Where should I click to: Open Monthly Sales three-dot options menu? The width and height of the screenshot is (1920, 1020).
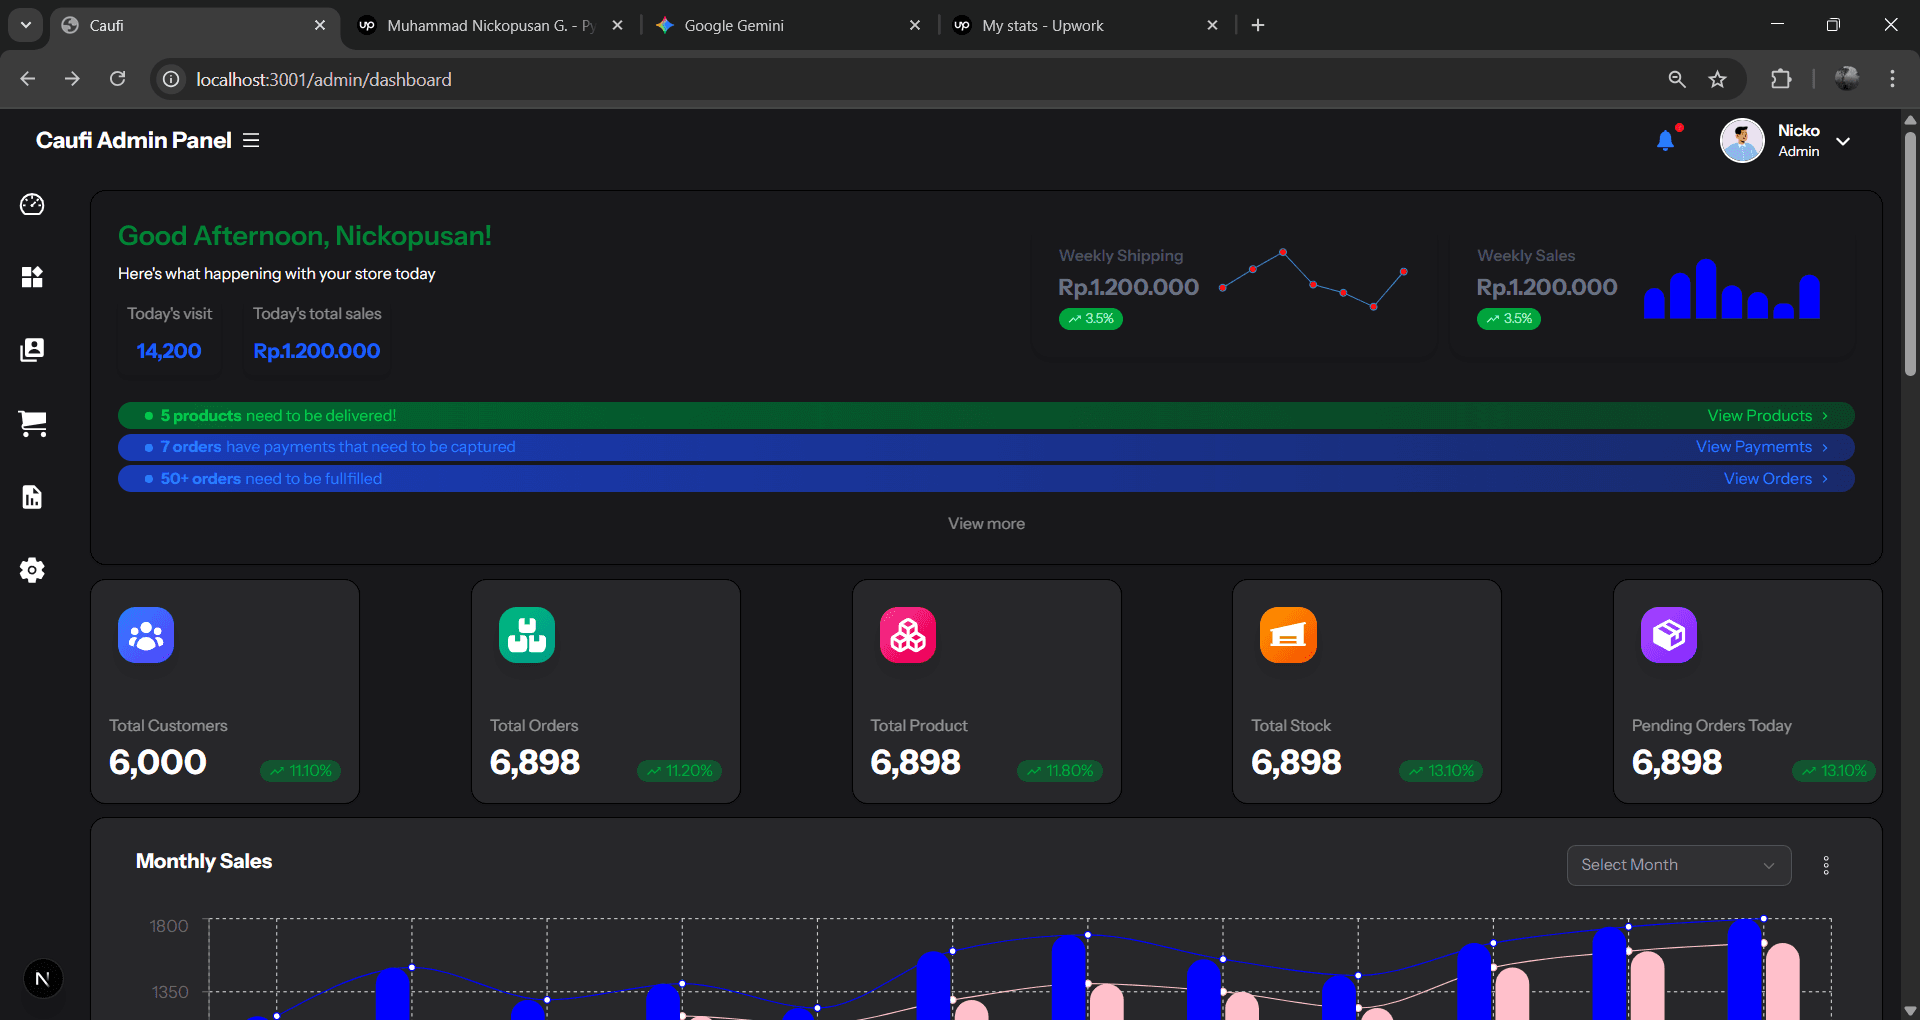click(x=1826, y=865)
